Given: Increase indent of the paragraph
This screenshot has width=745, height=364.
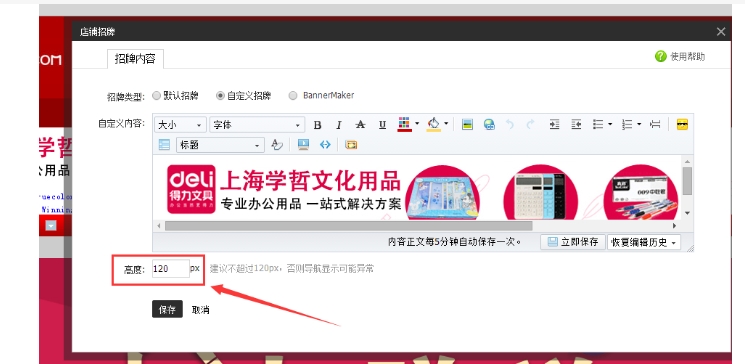Looking at the screenshot, I should 554,125.
